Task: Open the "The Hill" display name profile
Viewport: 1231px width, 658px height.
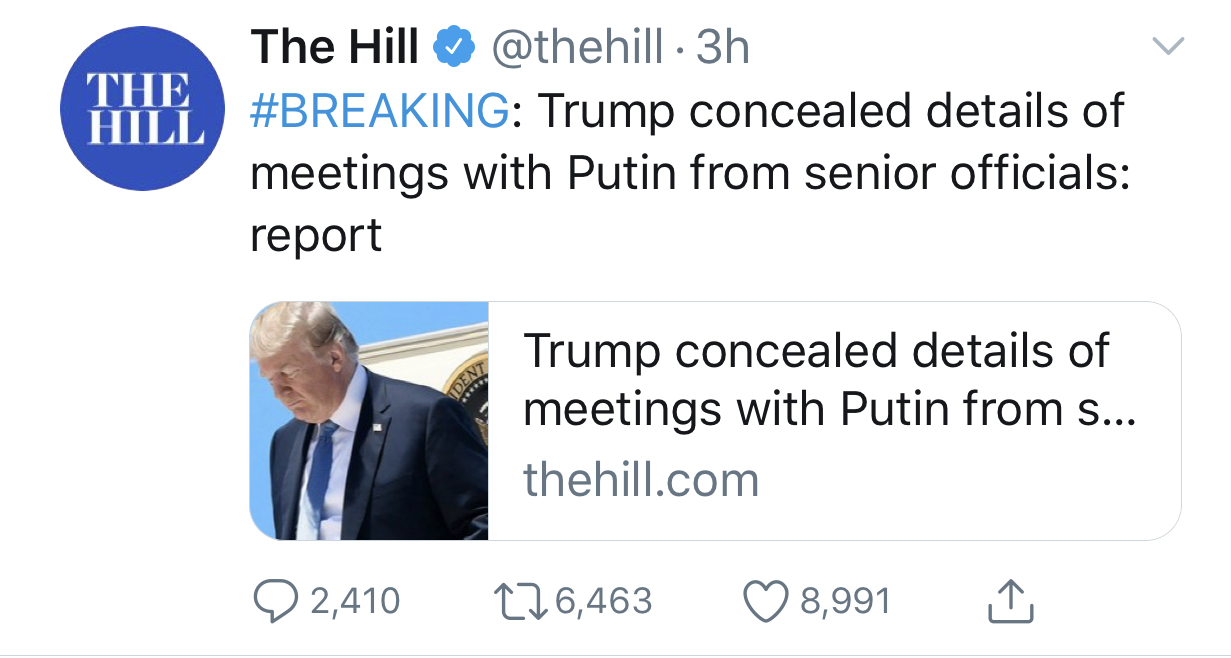Action: (x=334, y=46)
